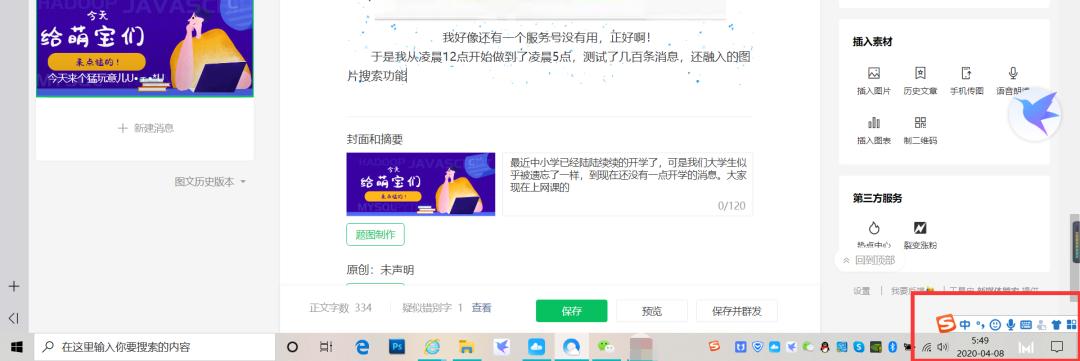Click the 题图制作 button
Image resolution: width=1080 pixels, height=361 pixels.
tap(375, 234)
